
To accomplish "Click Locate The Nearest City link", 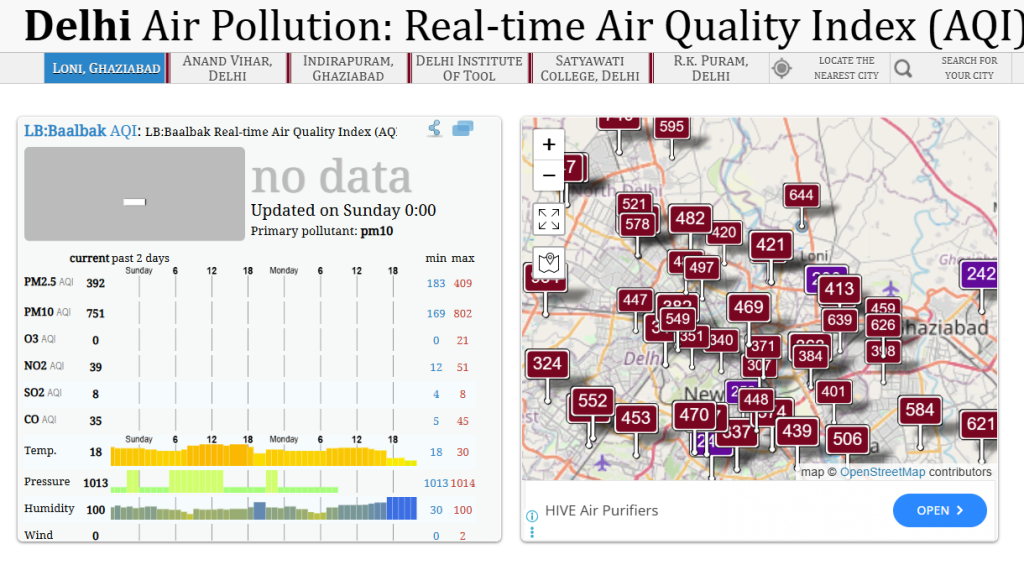I will 846,68.
